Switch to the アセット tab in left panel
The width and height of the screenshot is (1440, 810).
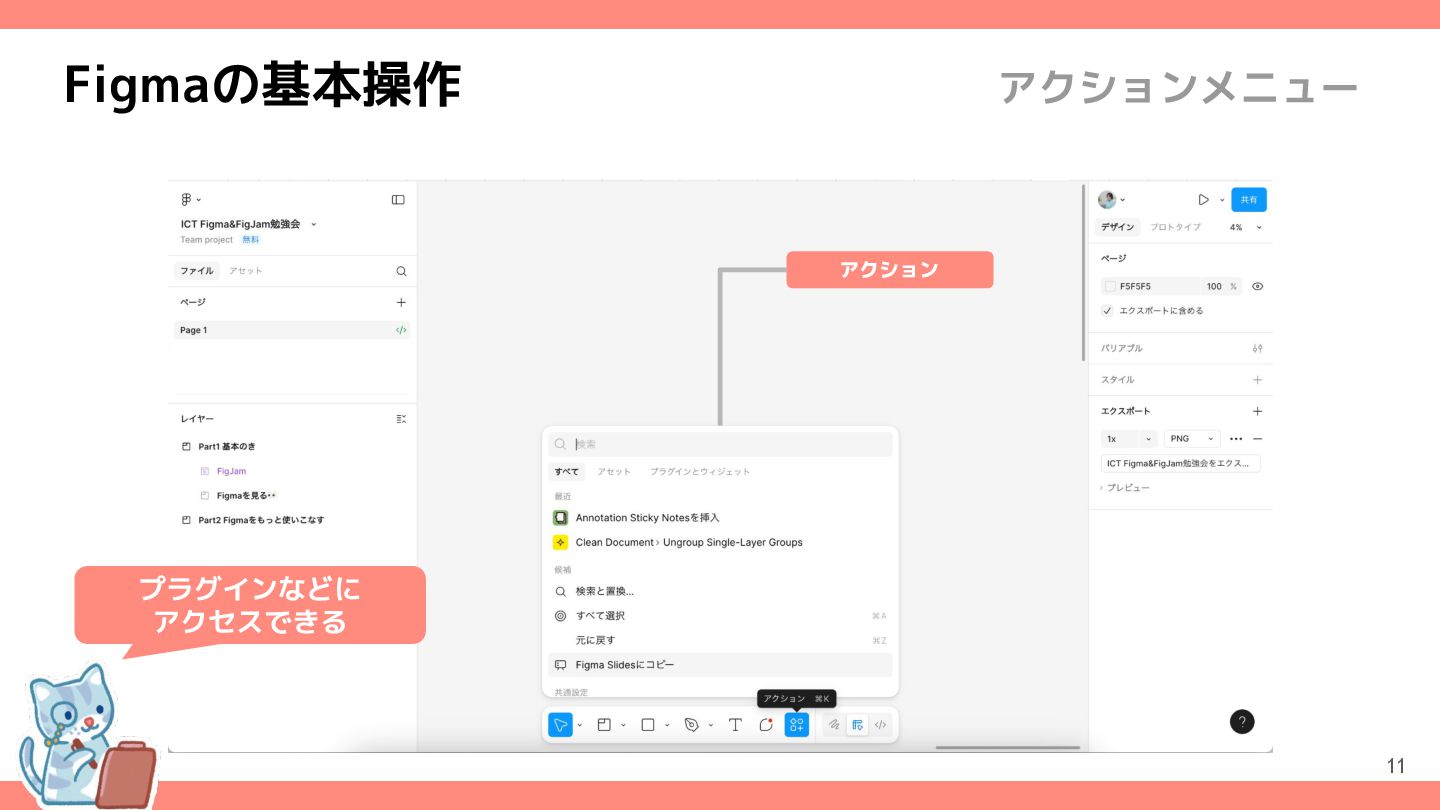[246, 271]
